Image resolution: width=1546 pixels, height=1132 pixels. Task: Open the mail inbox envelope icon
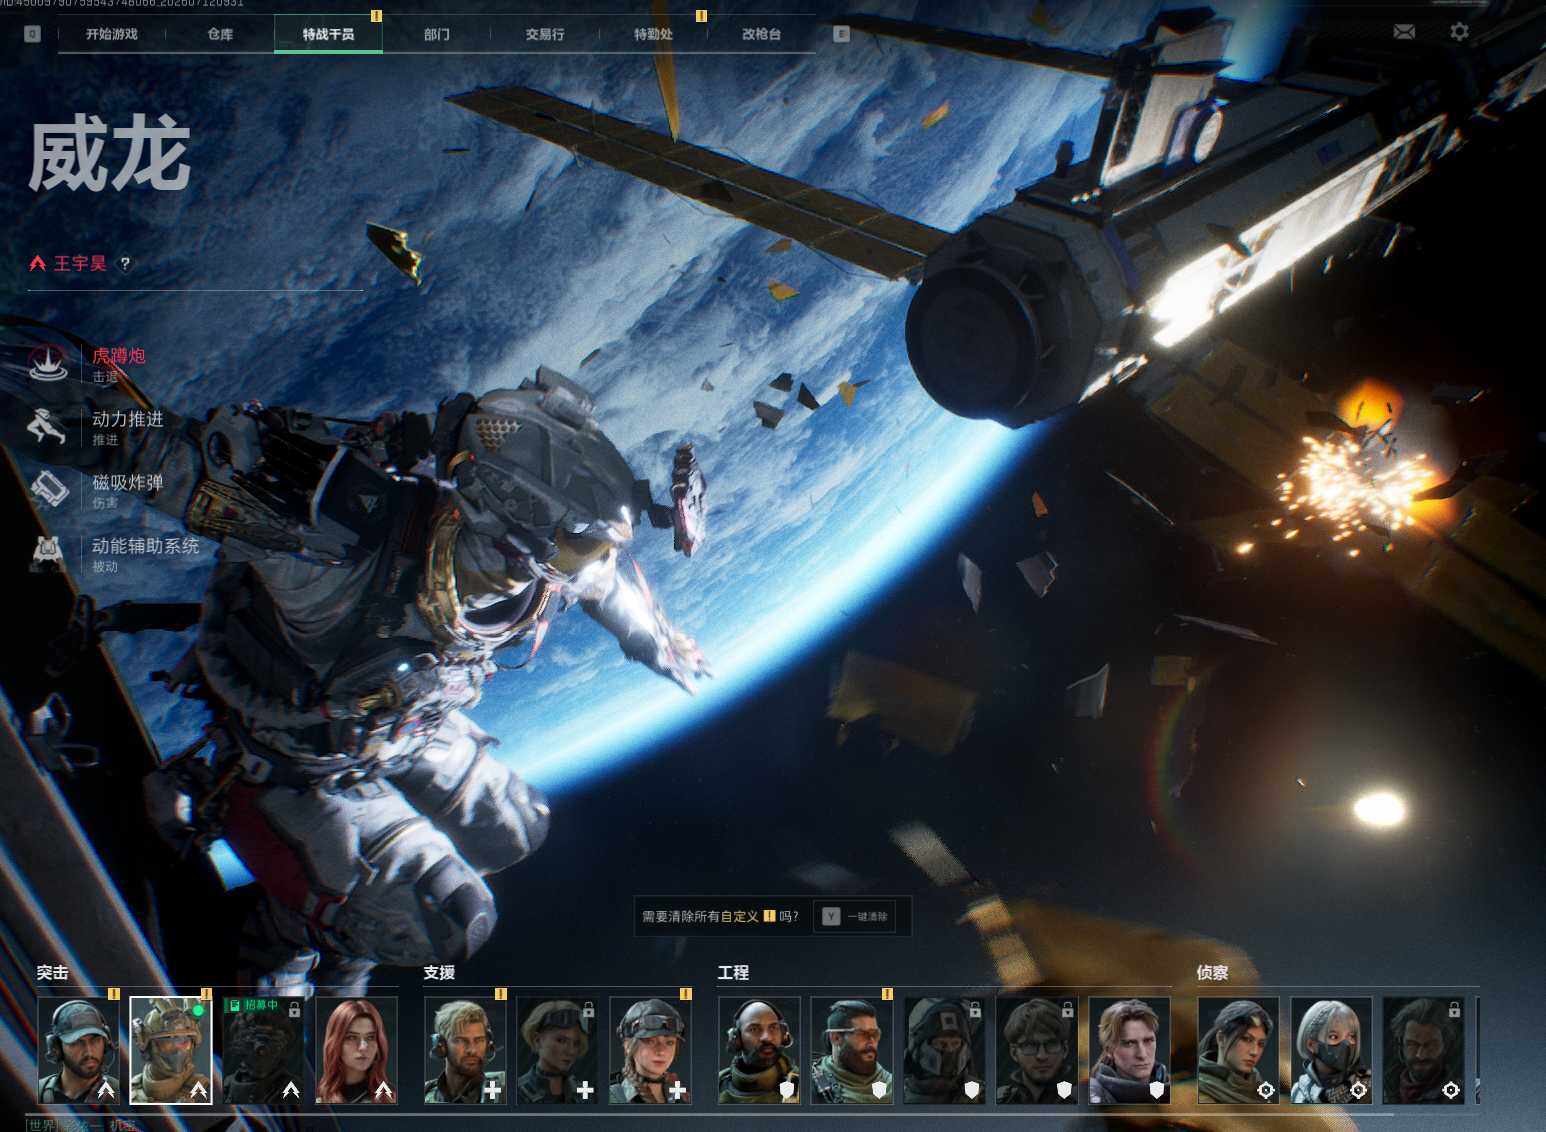tap(1404, 32)
